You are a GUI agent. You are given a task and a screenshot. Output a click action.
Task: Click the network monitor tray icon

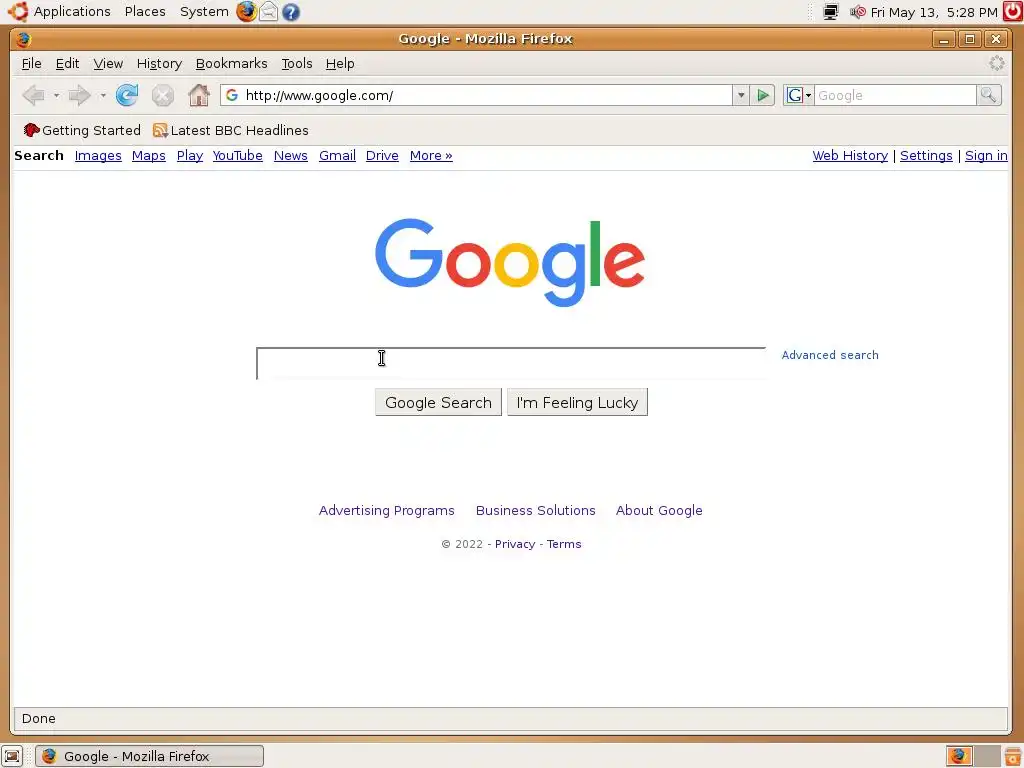(x=831, y=12)
